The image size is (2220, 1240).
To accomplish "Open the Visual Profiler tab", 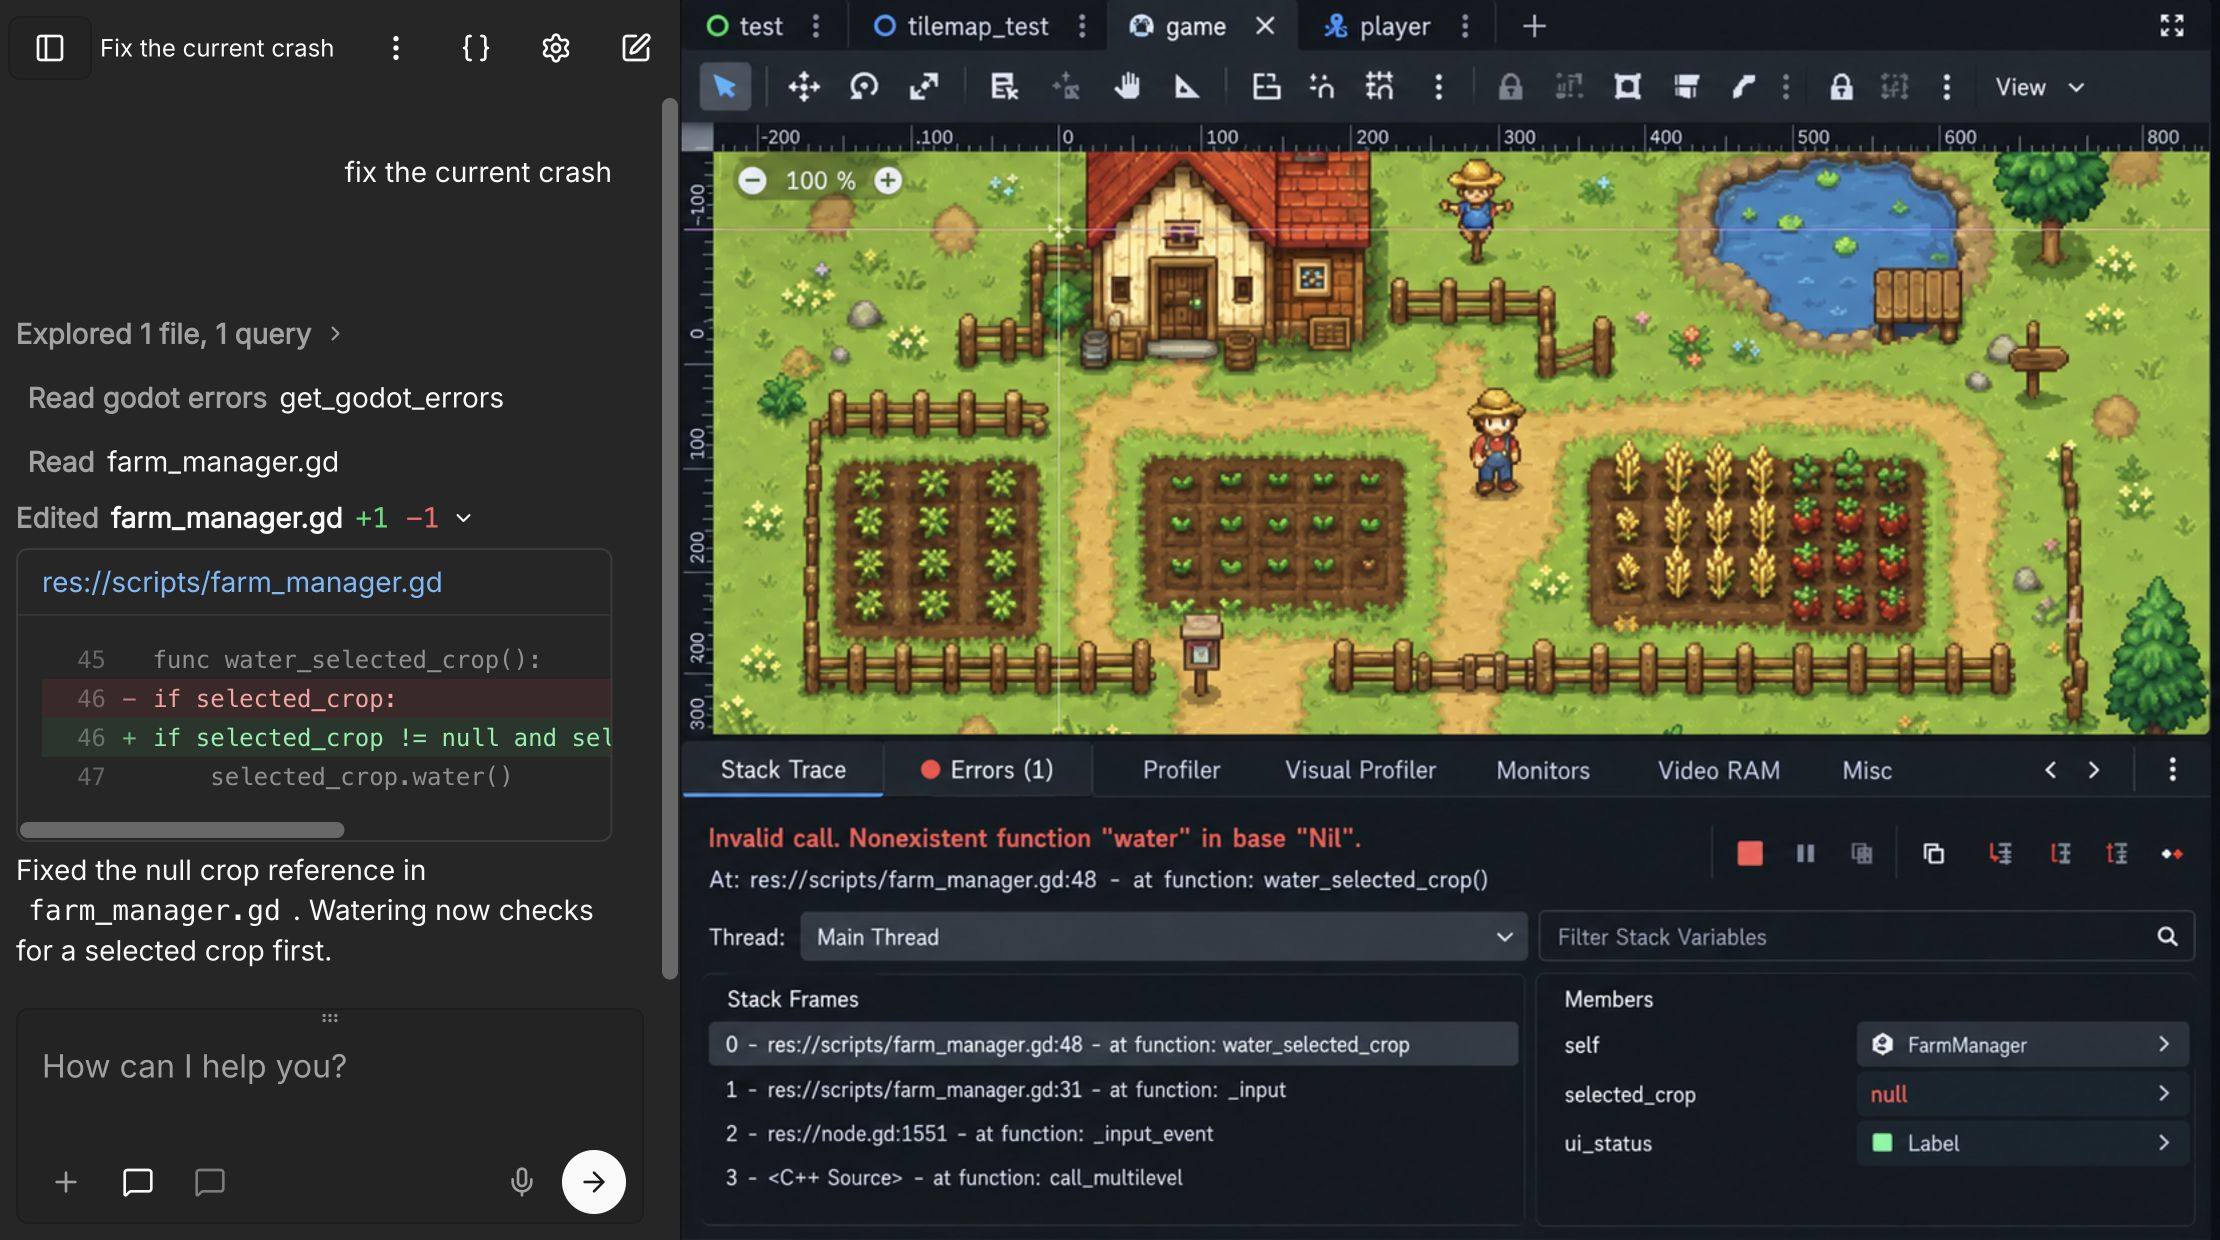I will tap(1360, 769).
